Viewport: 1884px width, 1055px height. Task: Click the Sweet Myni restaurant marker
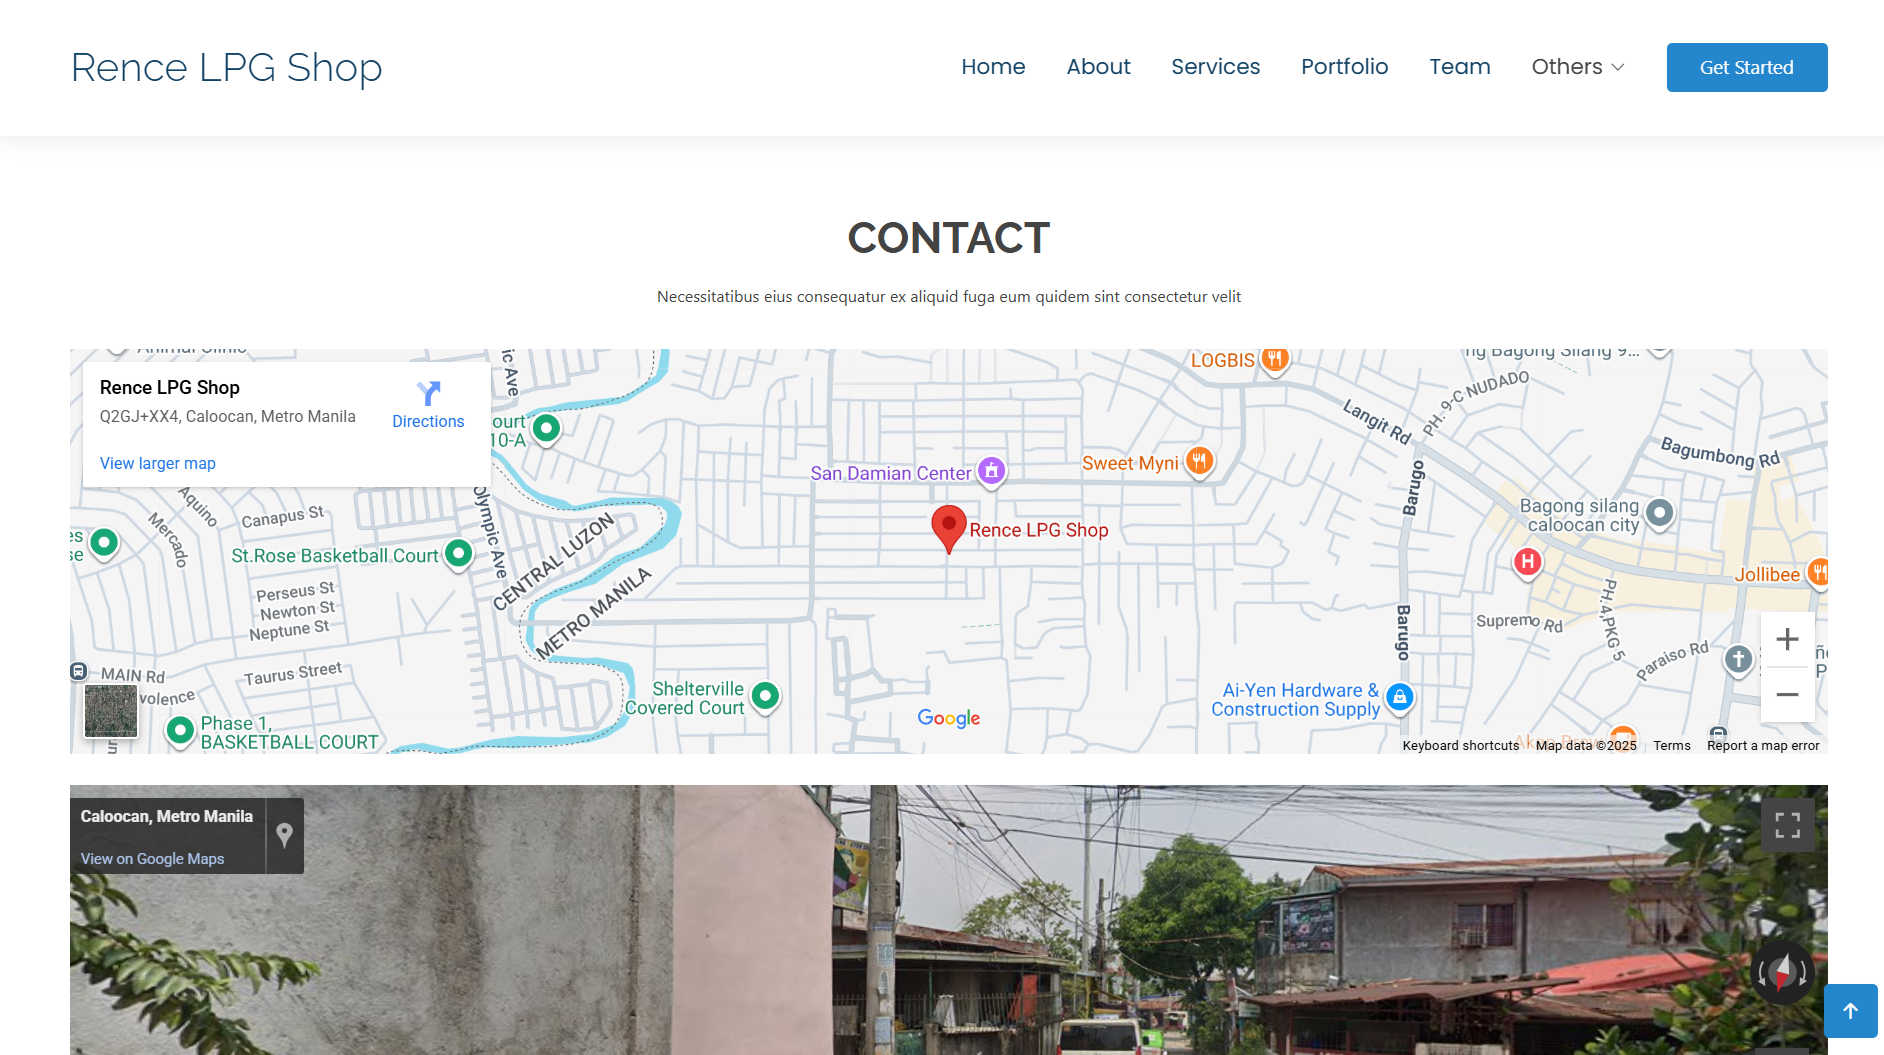pyautogui.click(x=1199, y=461)
